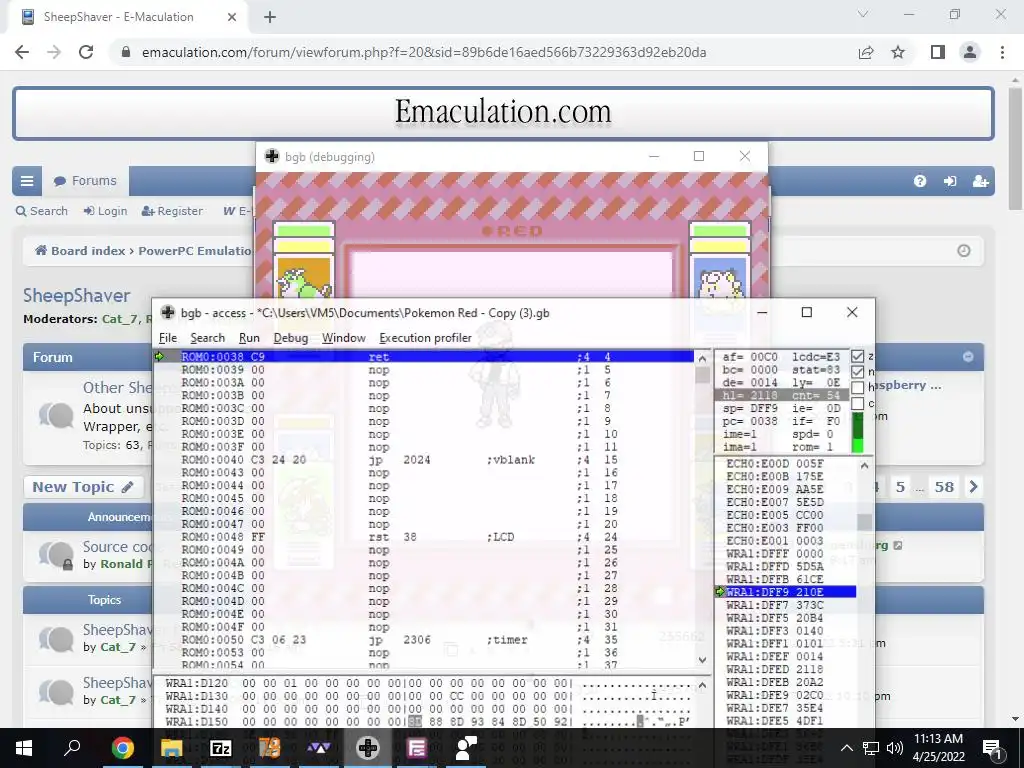
Task: Open Run menu in bgb debugger
Action: 249,338
